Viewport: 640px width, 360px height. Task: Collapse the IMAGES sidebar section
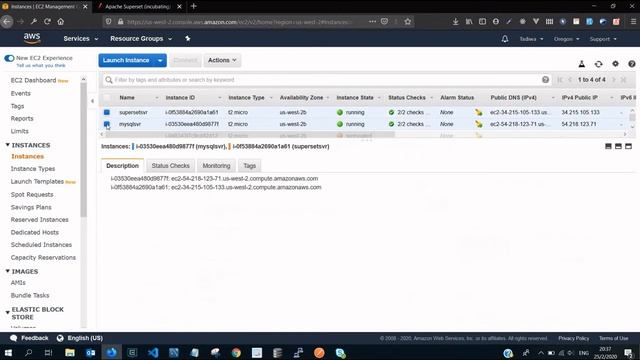click(x=7, y=271)
